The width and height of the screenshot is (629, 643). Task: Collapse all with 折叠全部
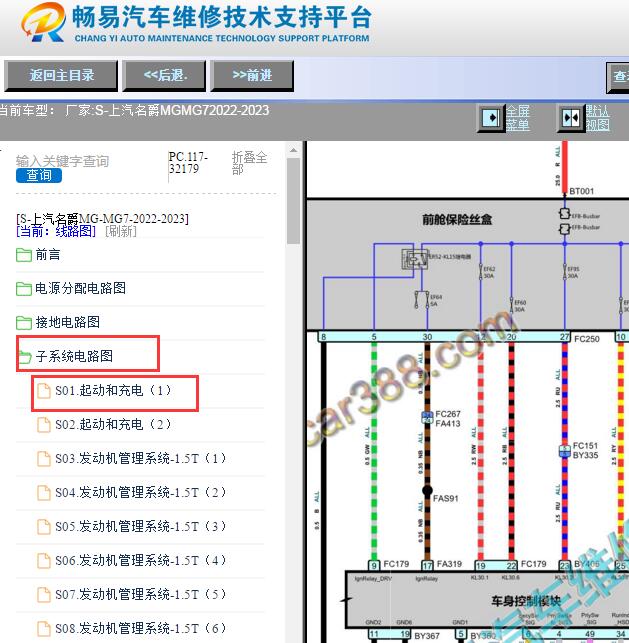click(x=249, y=163)
